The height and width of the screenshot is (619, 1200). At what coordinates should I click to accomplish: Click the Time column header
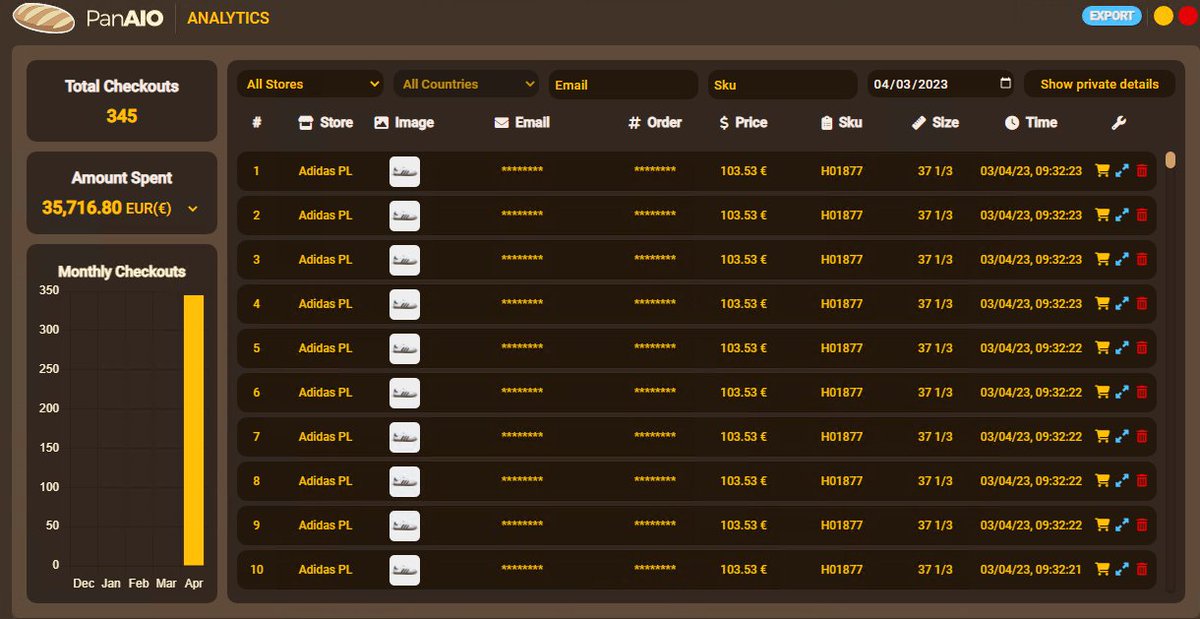coord(1031,122)
